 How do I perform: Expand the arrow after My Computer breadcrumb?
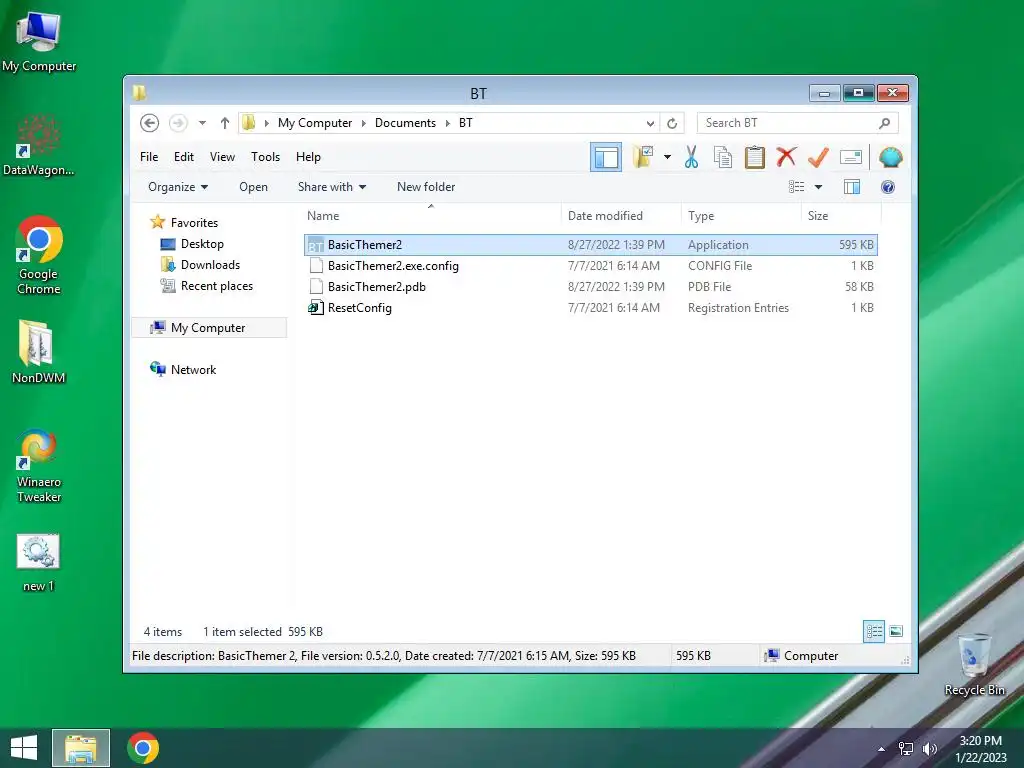pyautogui.click(x=364, y=123)
